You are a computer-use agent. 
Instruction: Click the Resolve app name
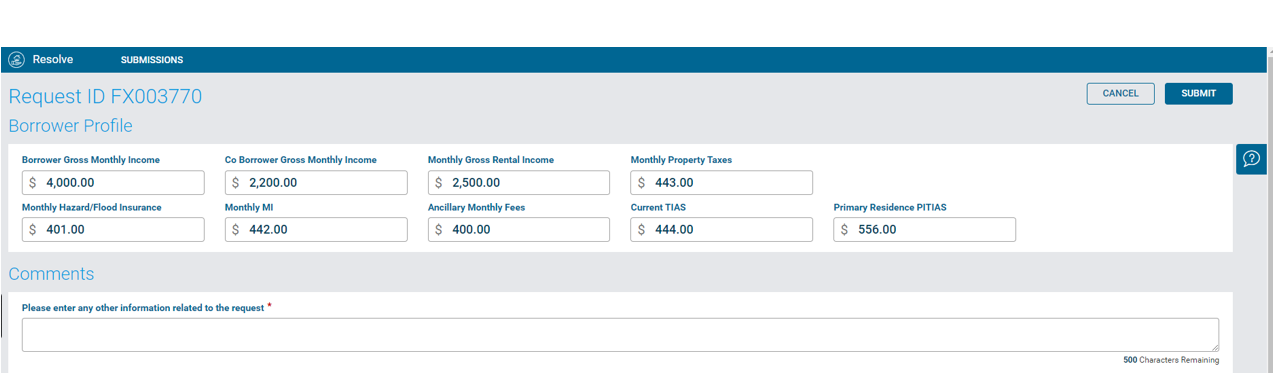tap(52, 60)
